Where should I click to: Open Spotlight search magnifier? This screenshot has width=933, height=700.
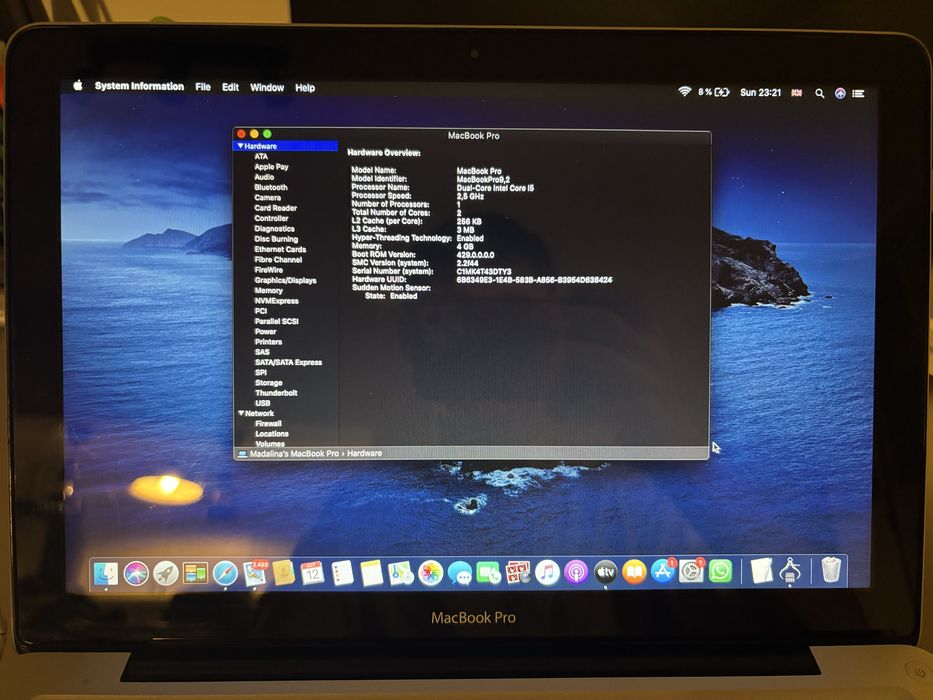coord(819,93)
